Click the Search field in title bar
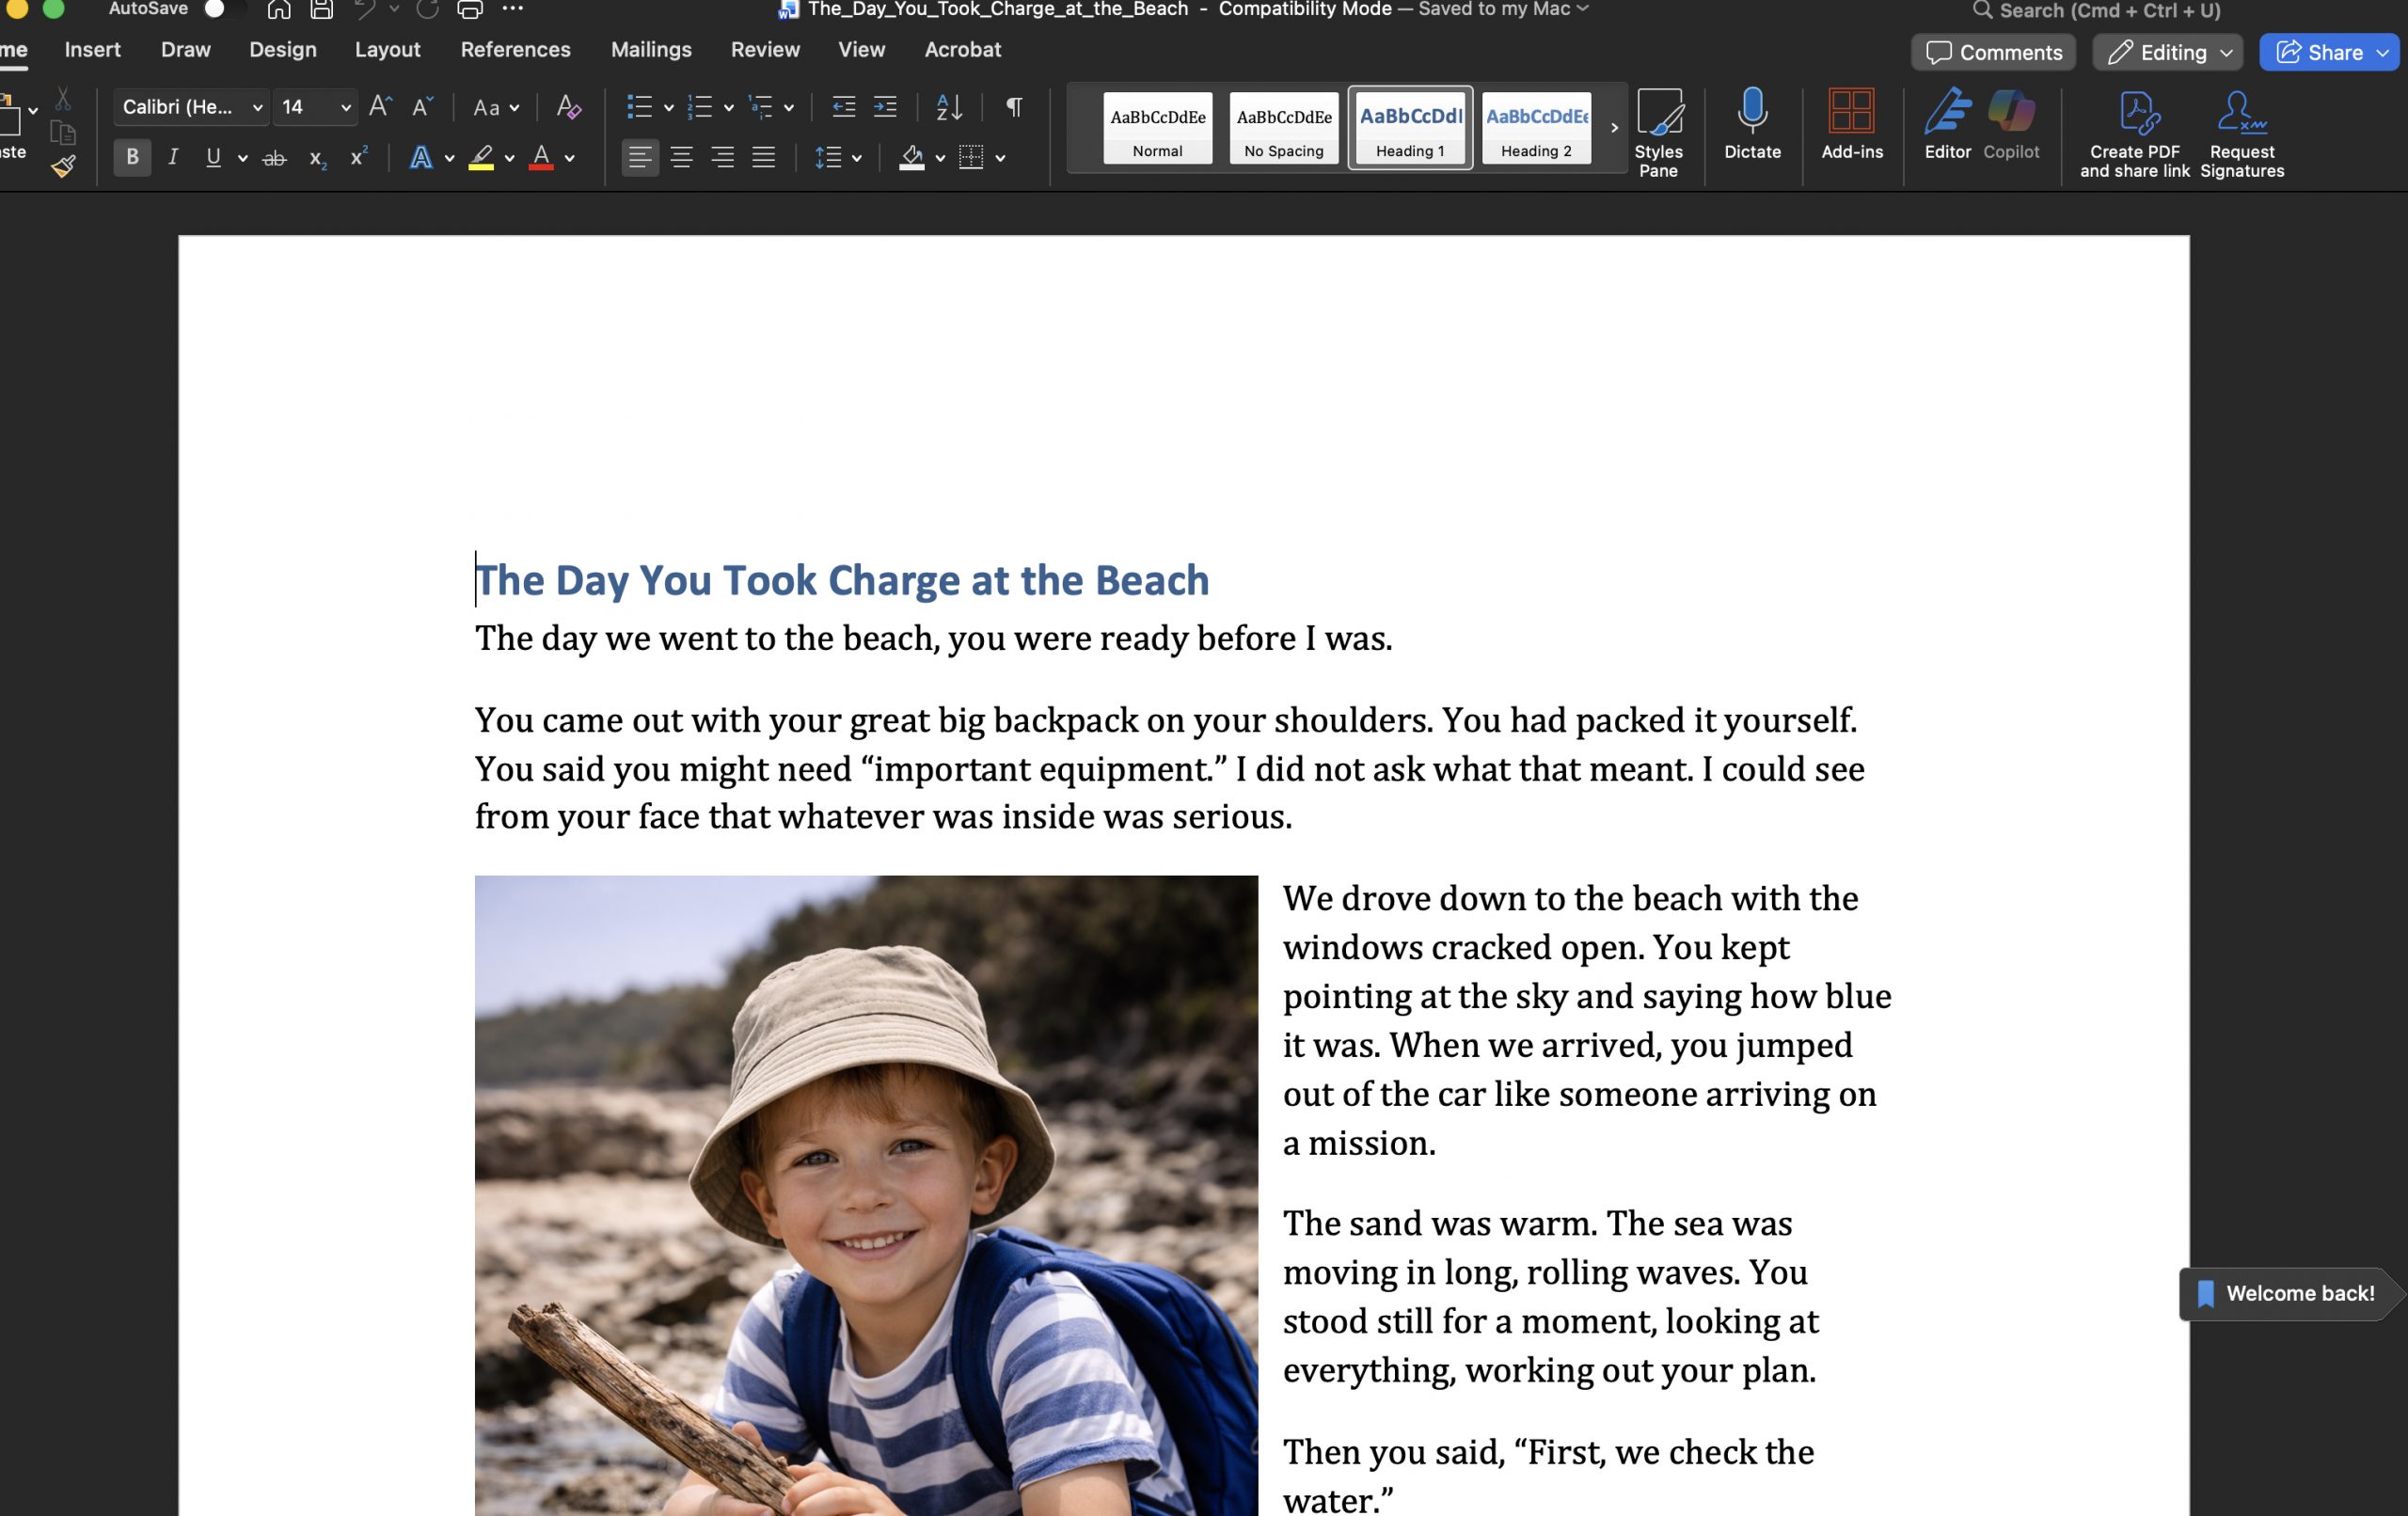2408x1516 pixels. 2108,11
